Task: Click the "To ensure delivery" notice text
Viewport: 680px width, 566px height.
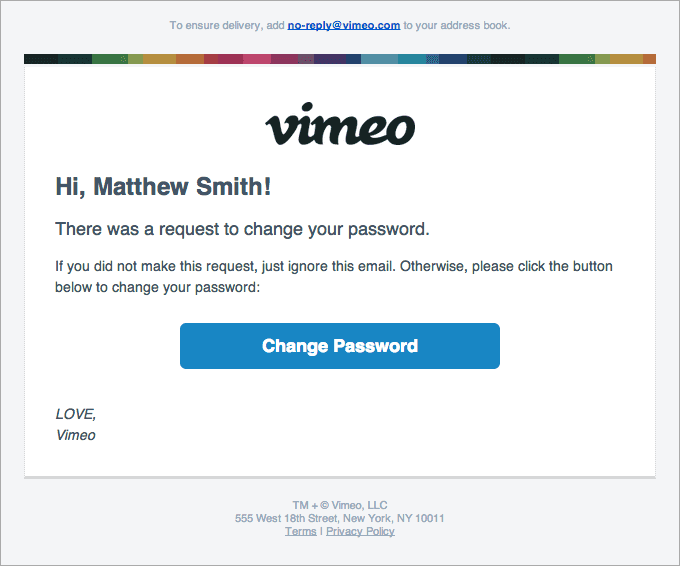Action: tap(227, 25)
